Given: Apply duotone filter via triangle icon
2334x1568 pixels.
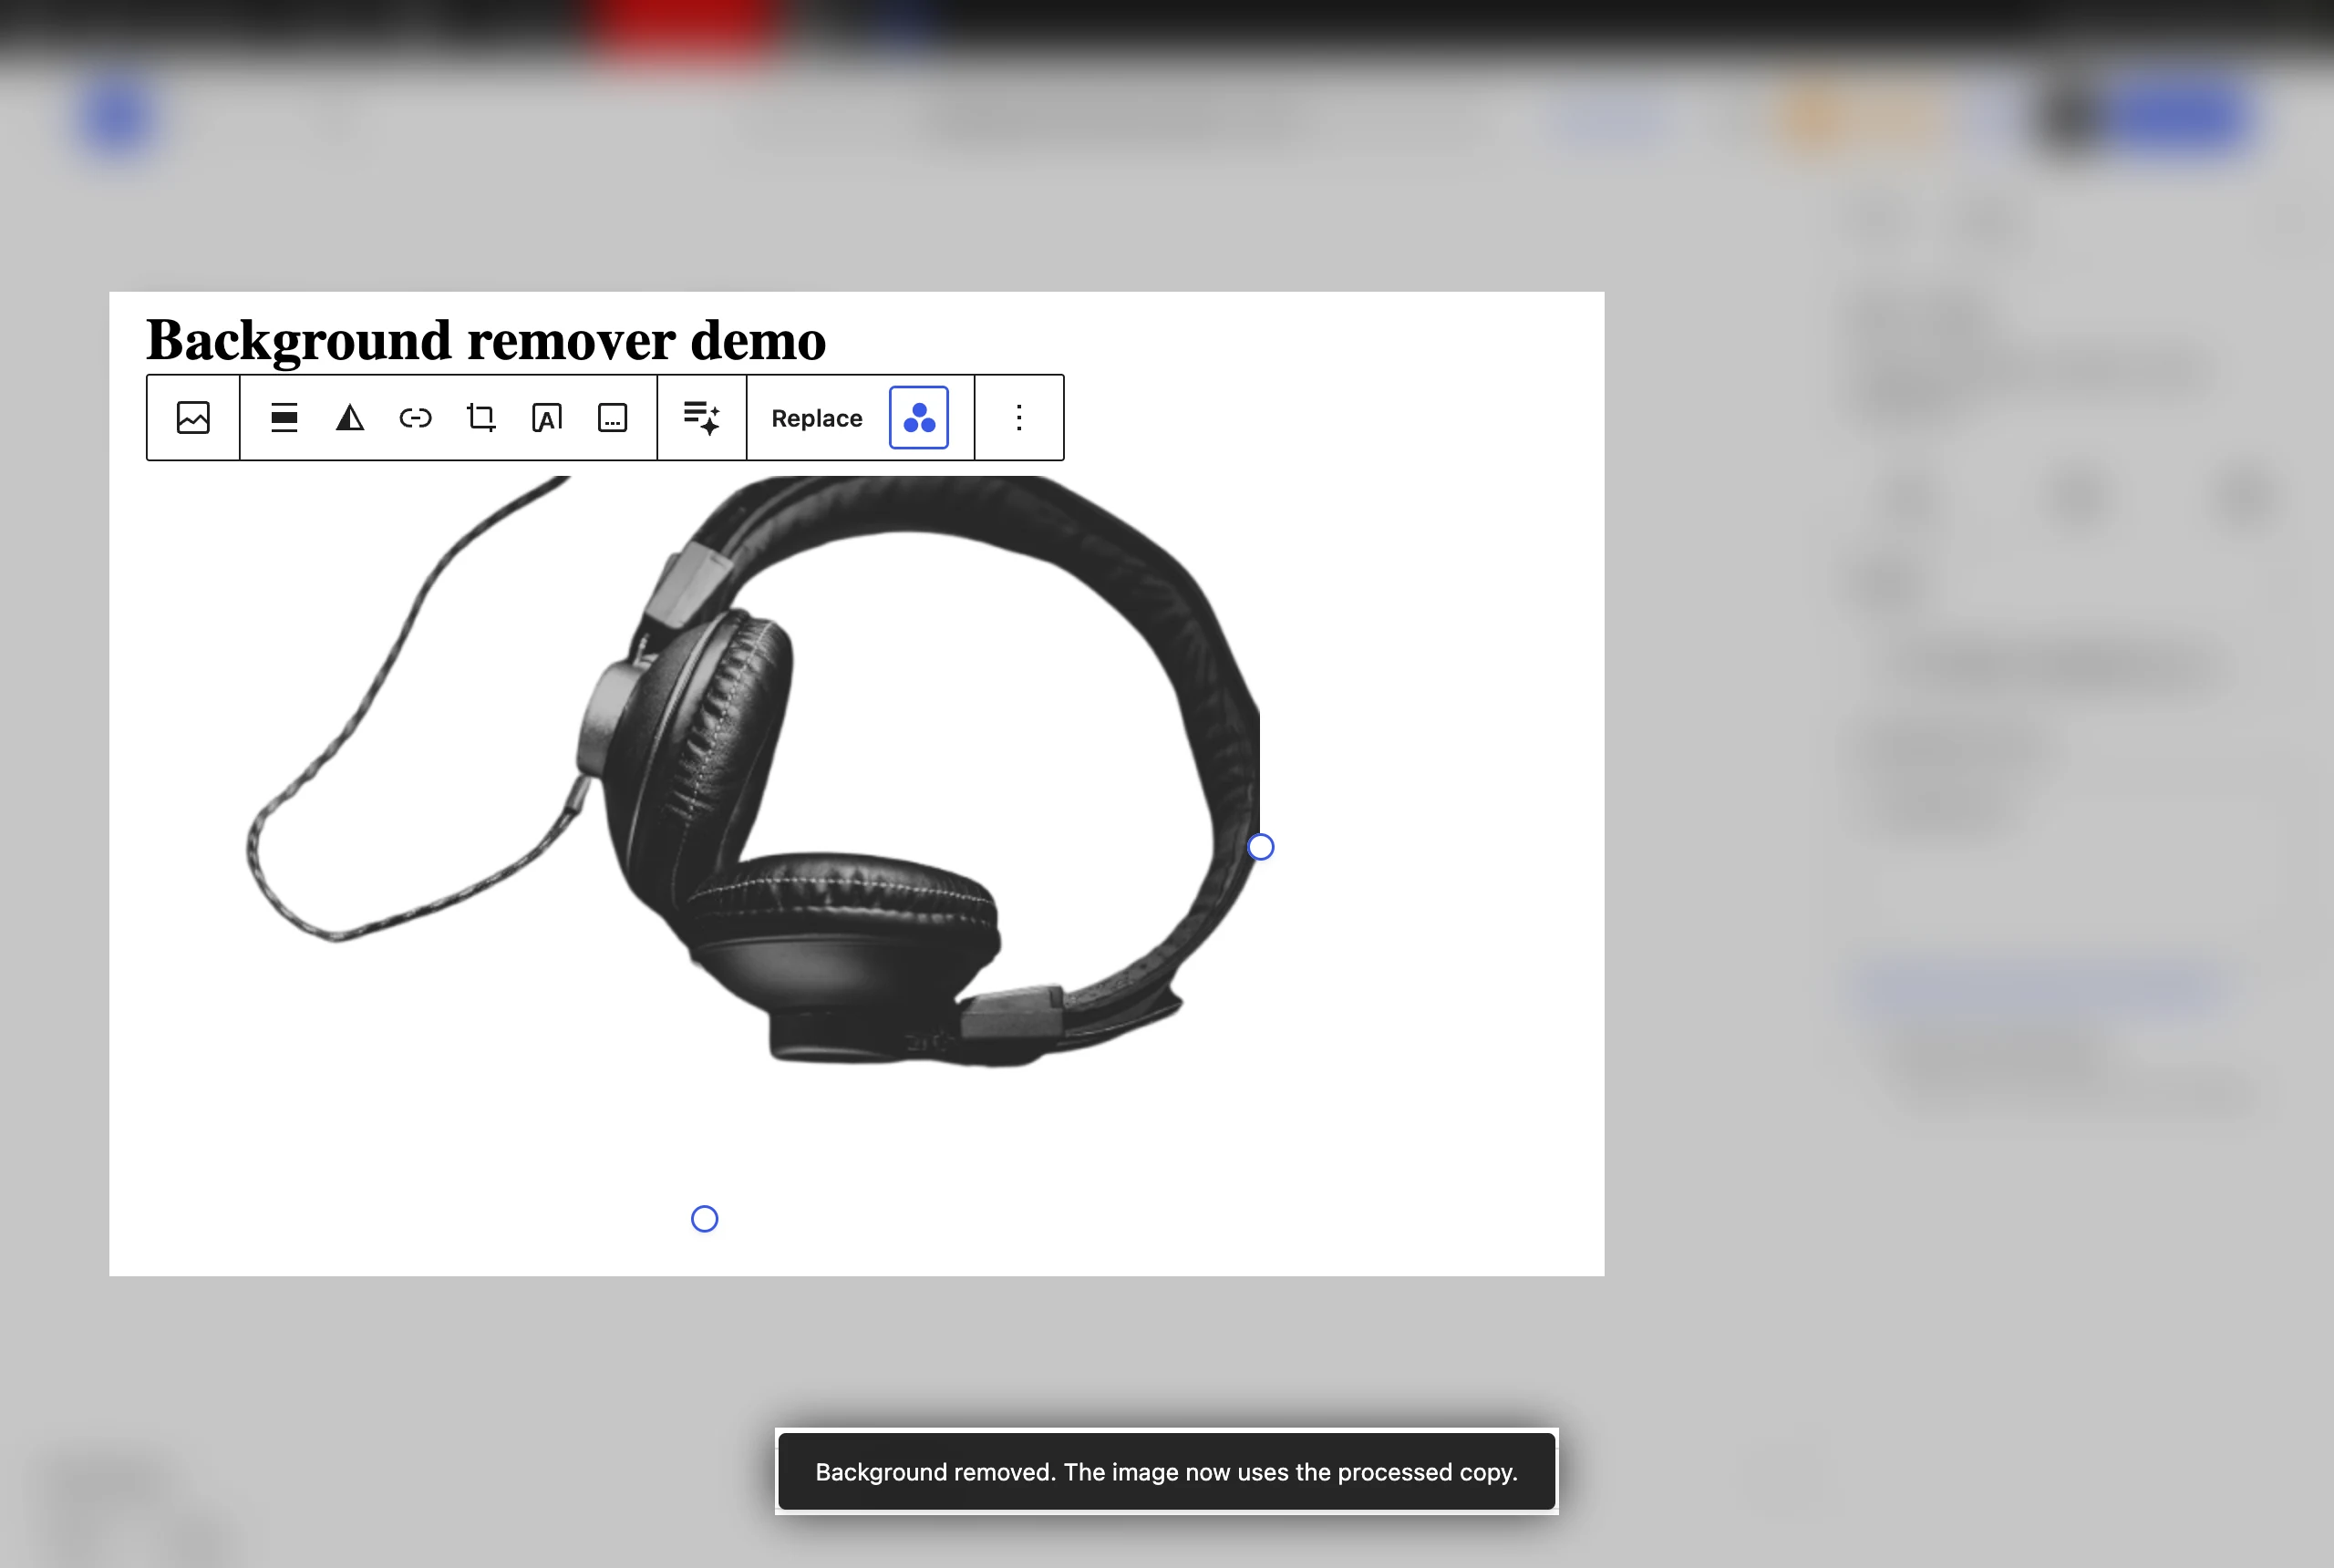Looking at the screenshot, I should pyautogui.click(x=350, y=418).
